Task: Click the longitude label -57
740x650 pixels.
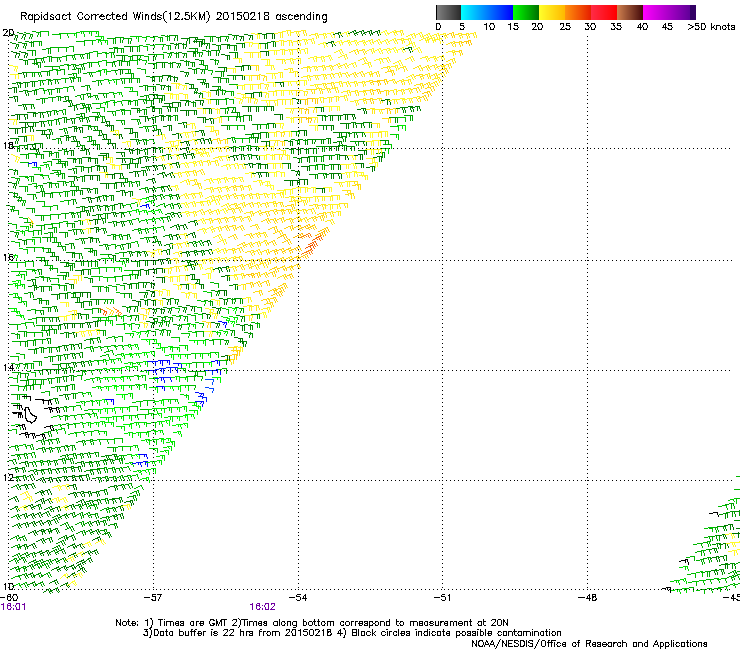Action: click(152, 597)
